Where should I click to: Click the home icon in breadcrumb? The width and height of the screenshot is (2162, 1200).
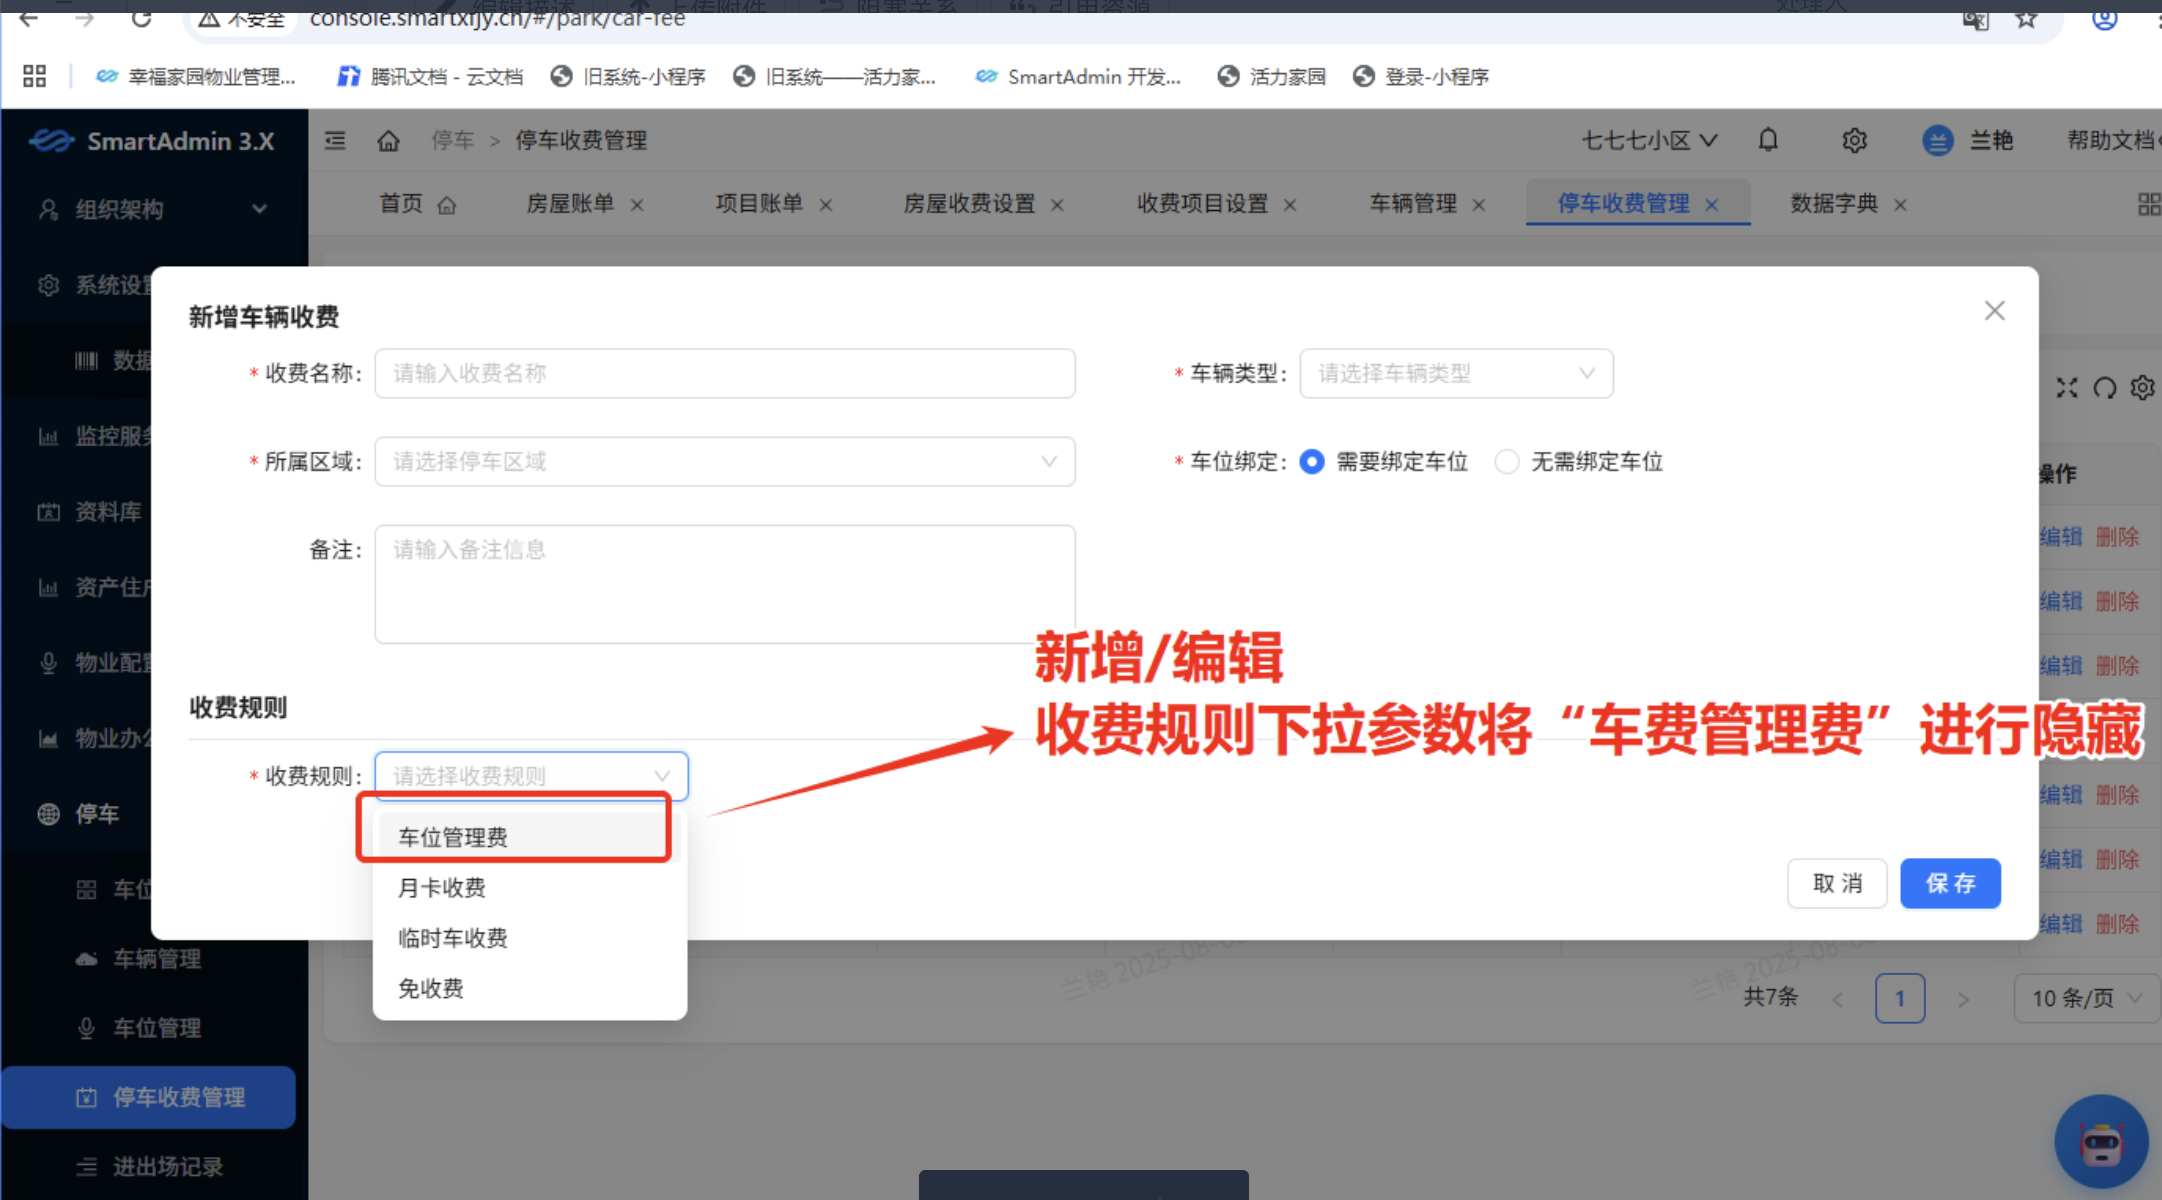click(x=388, y=141)
